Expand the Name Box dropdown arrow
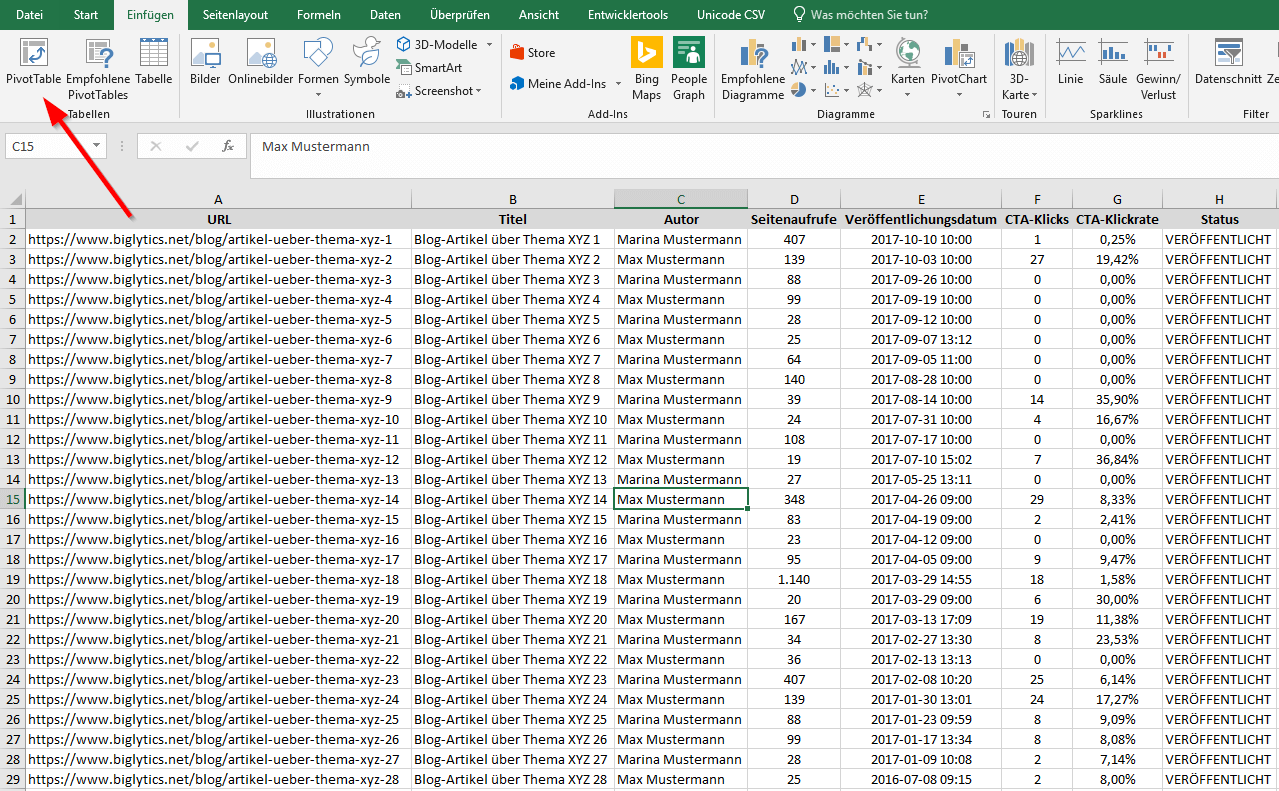This screenshot has height=791, width=1279. (97, 146)
